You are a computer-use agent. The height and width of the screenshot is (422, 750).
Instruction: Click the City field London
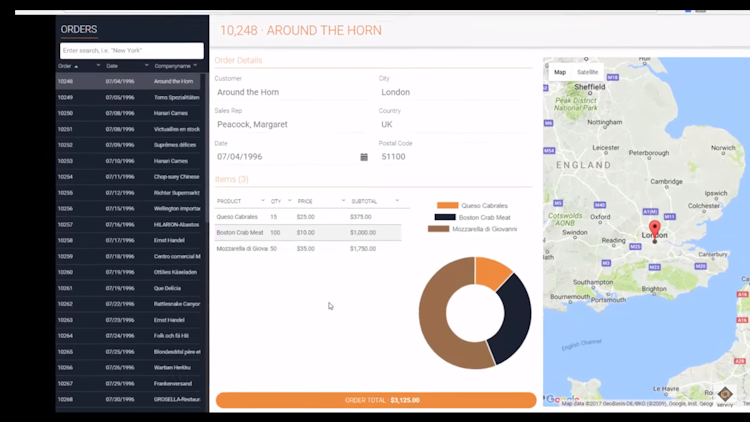pyautogui.click(x=455, y=92)
